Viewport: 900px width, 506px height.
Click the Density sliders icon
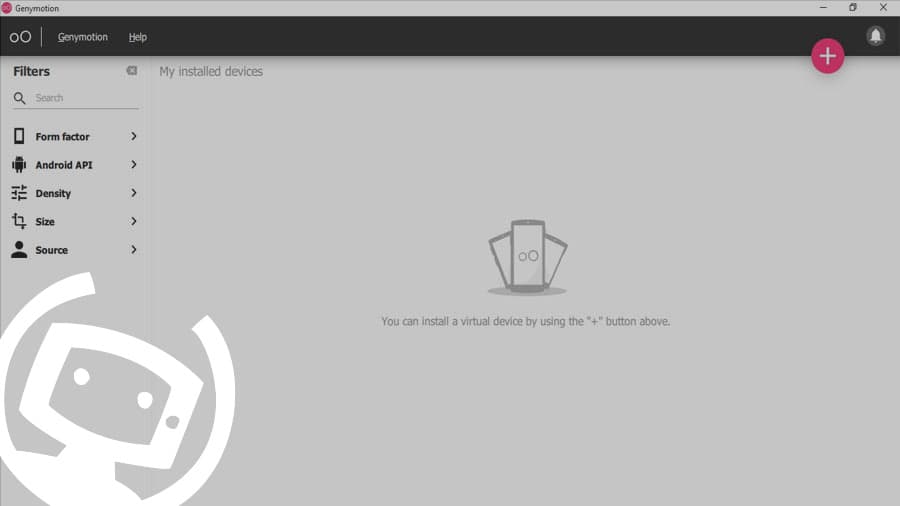19,193
